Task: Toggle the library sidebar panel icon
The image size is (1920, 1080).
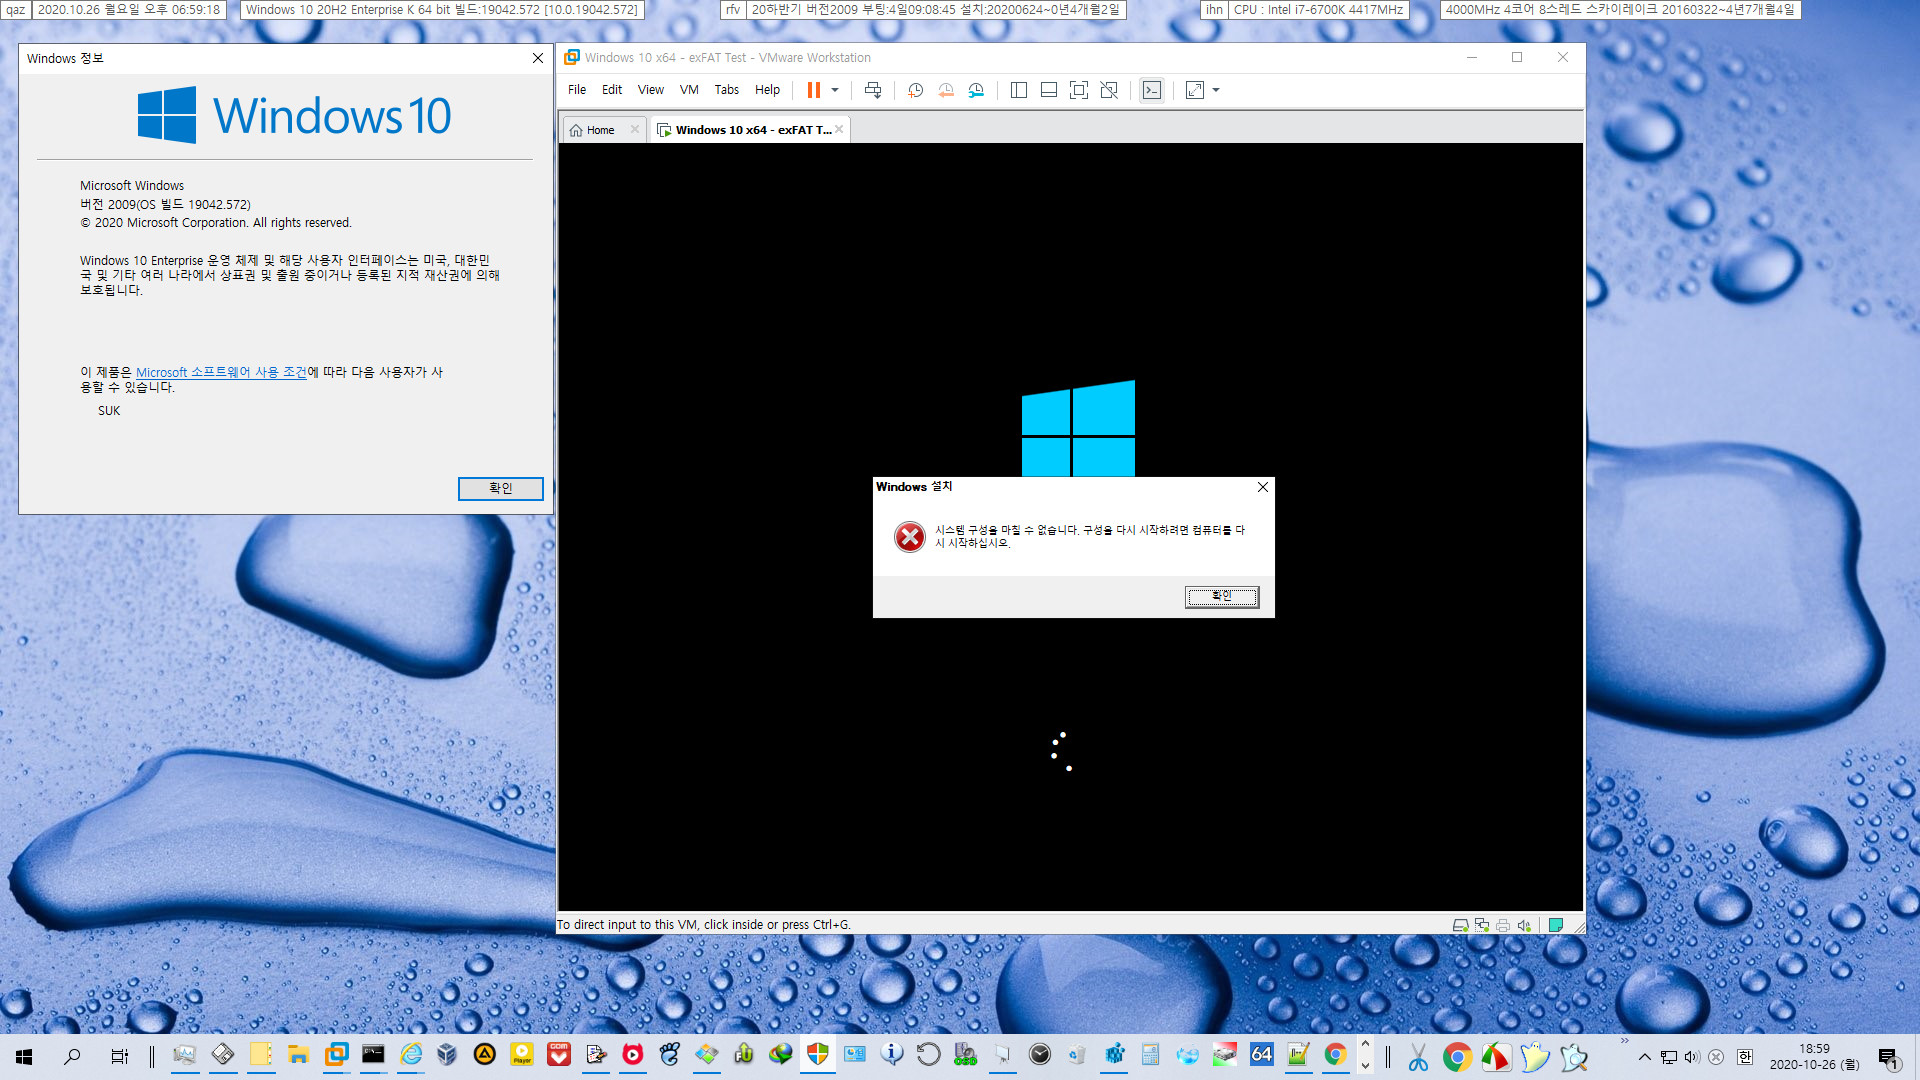Action: [x=1019, y=90]
